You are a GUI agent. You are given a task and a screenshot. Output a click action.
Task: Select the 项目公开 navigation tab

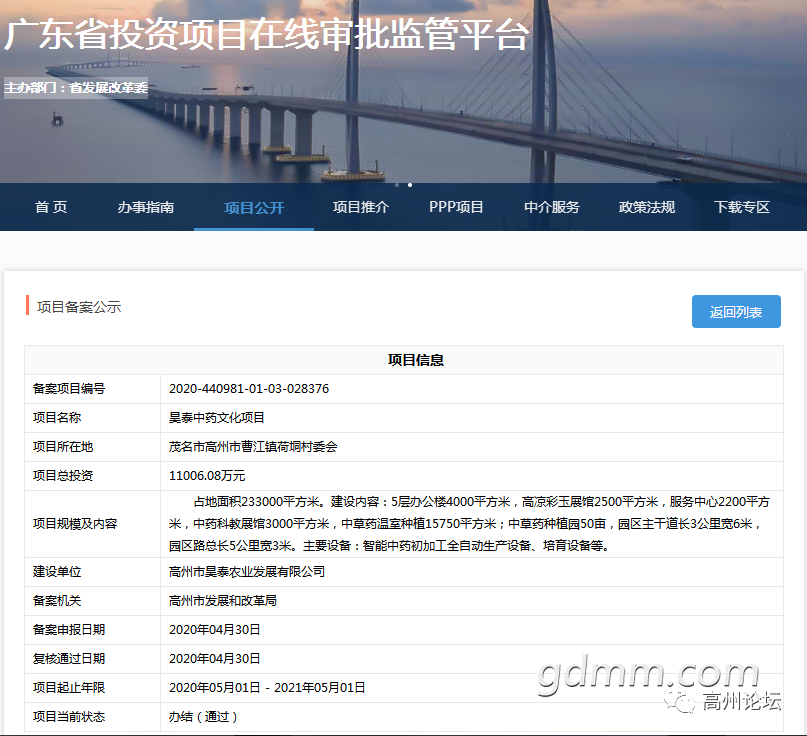(254, 207)
